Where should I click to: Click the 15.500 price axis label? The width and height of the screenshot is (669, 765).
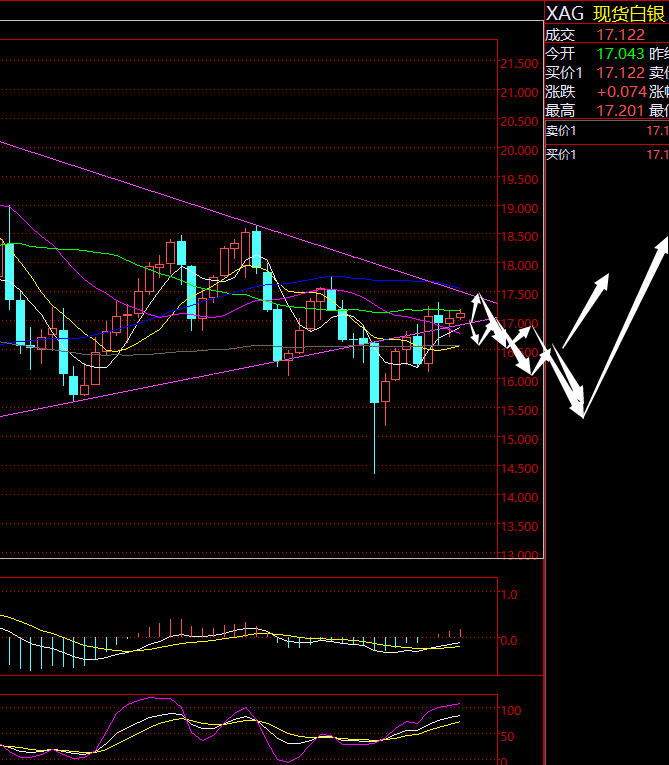[519, 411]
